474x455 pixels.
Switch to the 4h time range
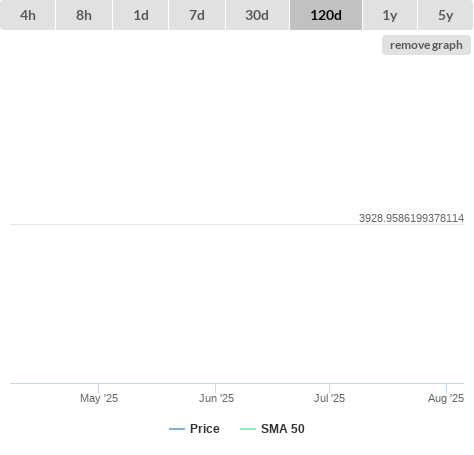pyautogui.click(x=27, y=15)
